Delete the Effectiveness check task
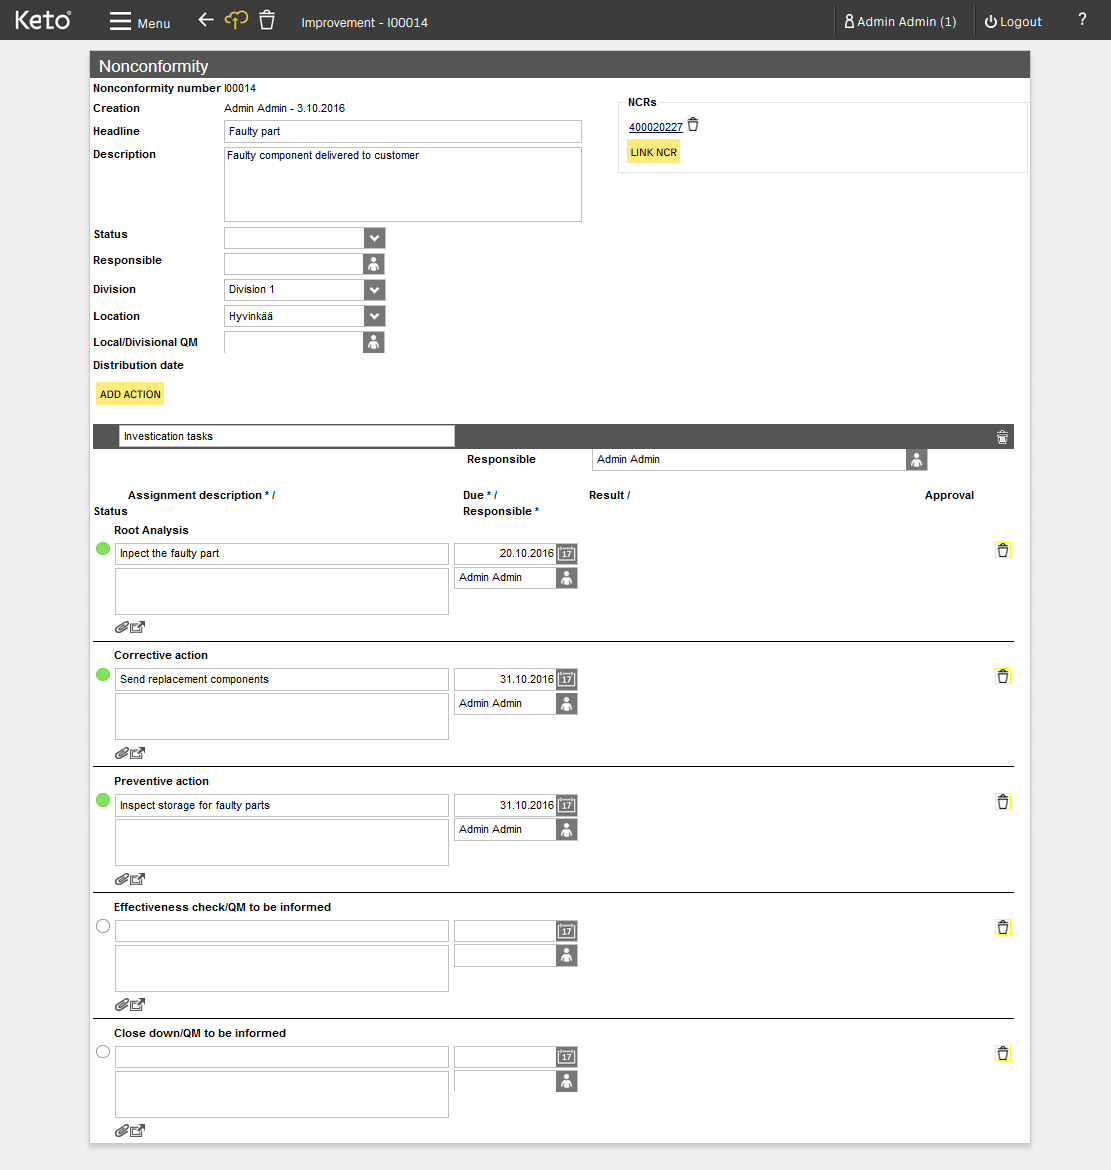This screenshot has width=1111, height=1170. (1003, 927)
